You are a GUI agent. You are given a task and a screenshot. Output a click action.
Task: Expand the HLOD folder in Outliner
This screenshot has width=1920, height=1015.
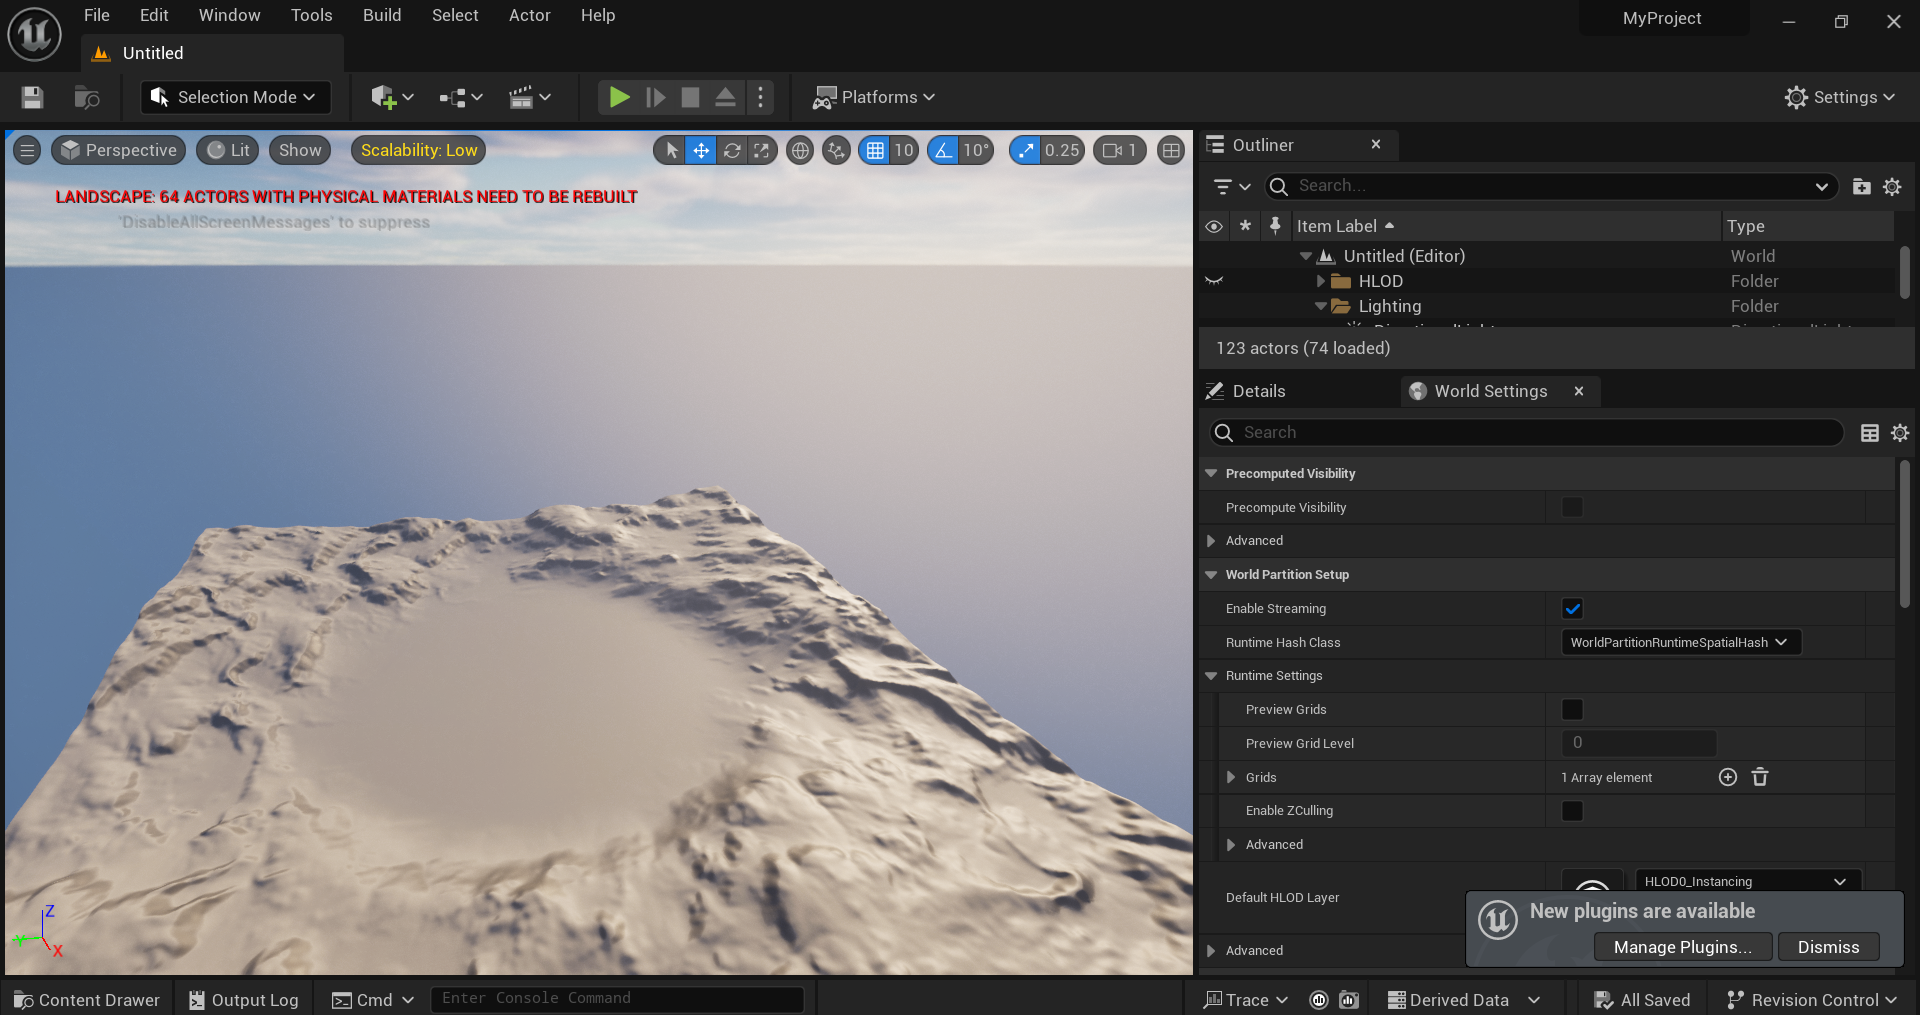[1321, 281]
